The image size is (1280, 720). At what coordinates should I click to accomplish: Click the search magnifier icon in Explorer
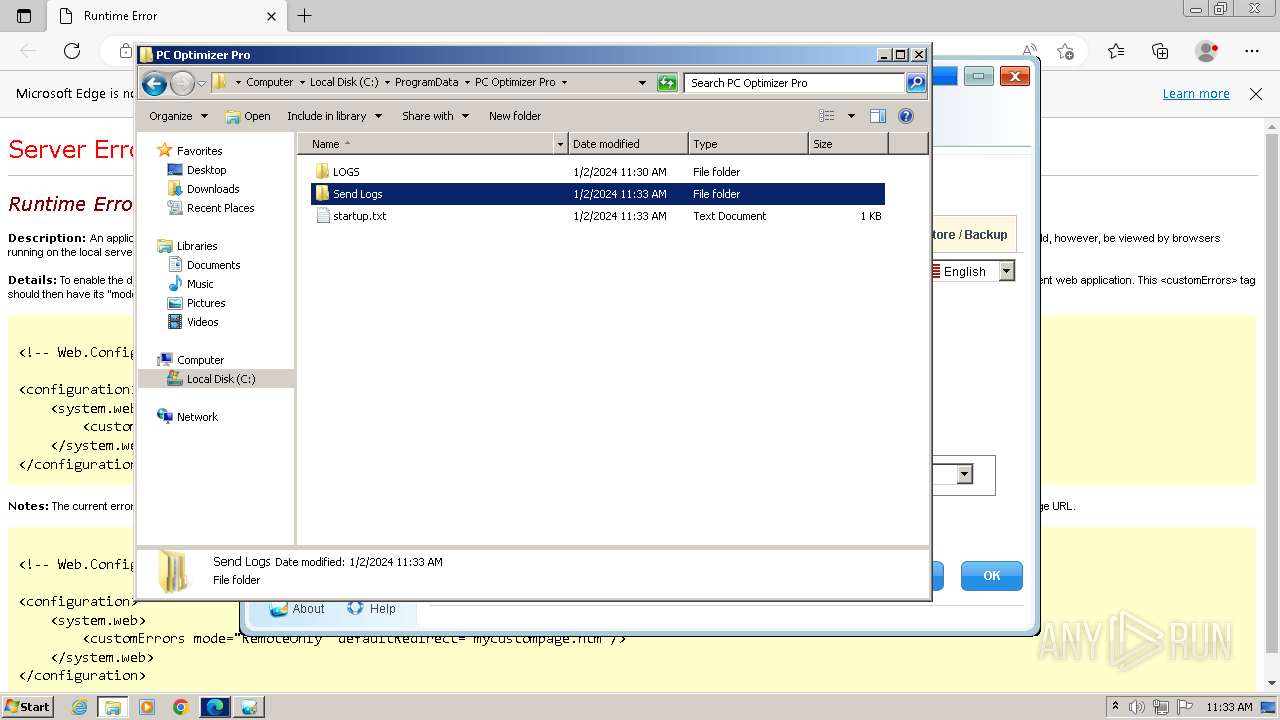916,83
